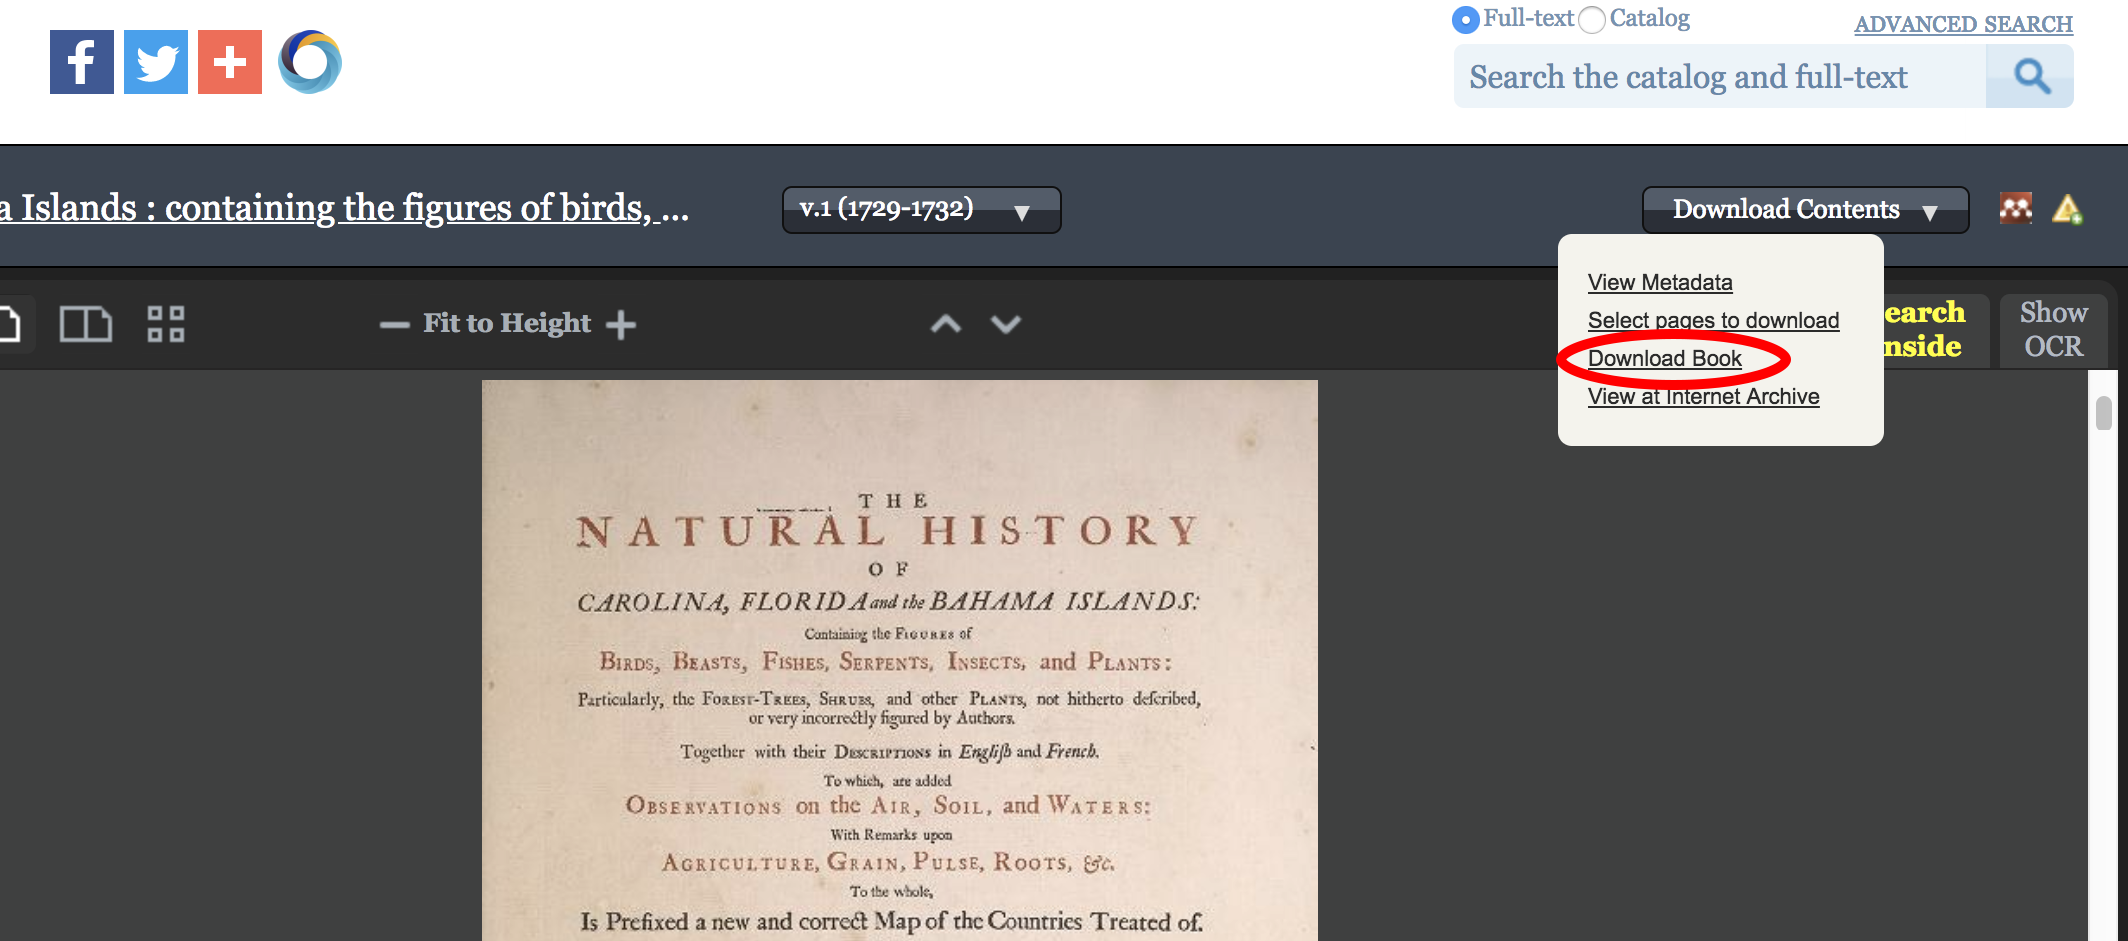Zoom in with the plus icon

(622, 324)
